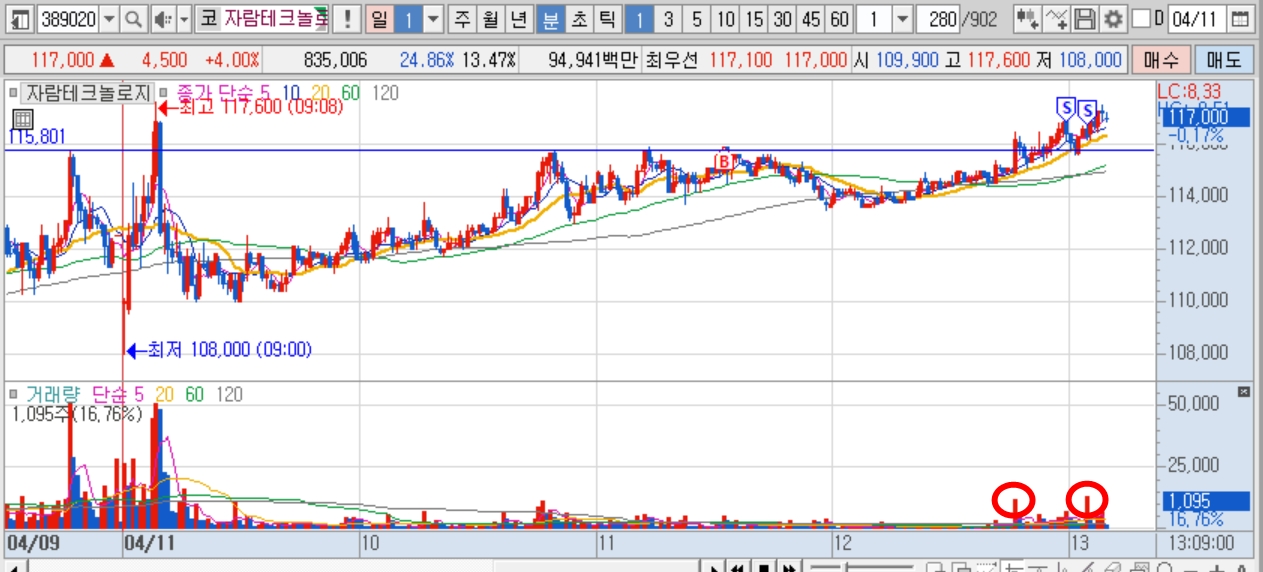Click the orange 20 volume average label

(x=166, y=395)
